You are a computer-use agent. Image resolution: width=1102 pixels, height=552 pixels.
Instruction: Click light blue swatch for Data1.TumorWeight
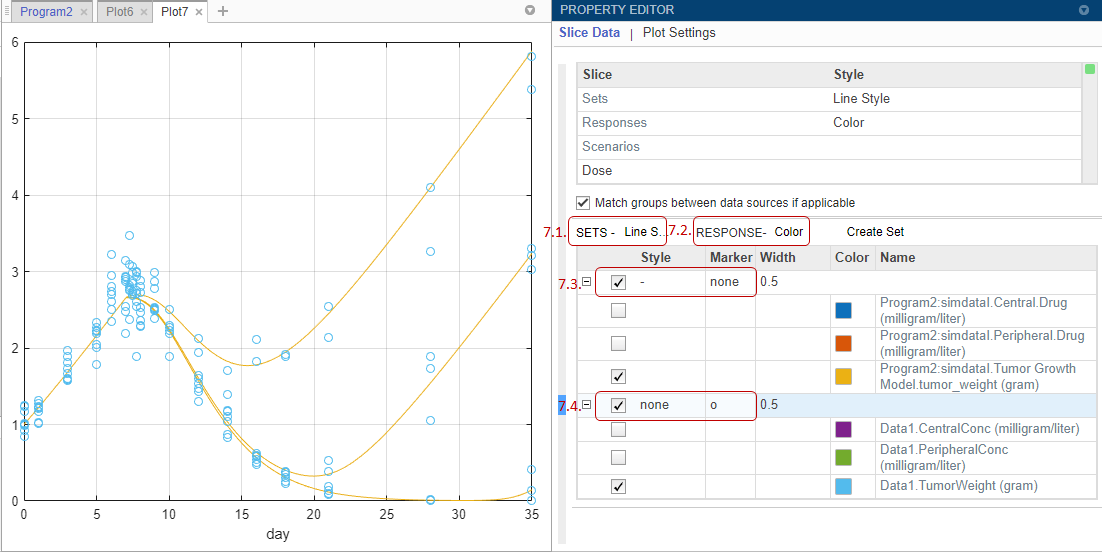click(843, 486)
